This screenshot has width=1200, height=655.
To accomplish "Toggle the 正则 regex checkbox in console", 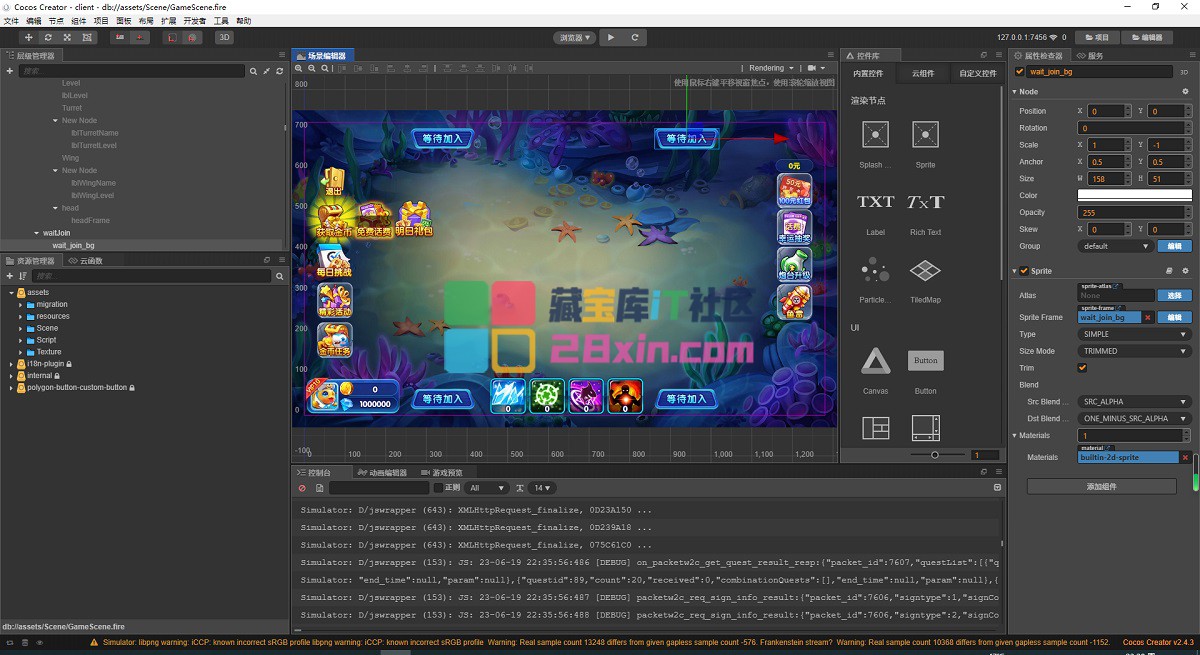I will [x=438, y=488].
